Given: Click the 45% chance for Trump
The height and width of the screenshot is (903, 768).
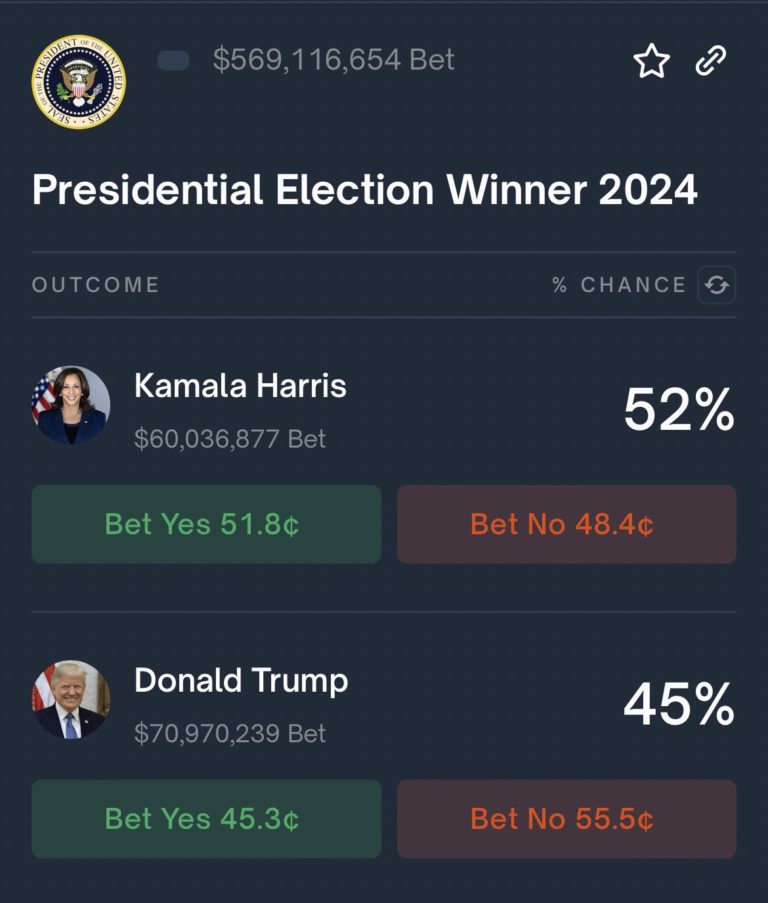Looking at the screenshot, I should click(679, 704).
